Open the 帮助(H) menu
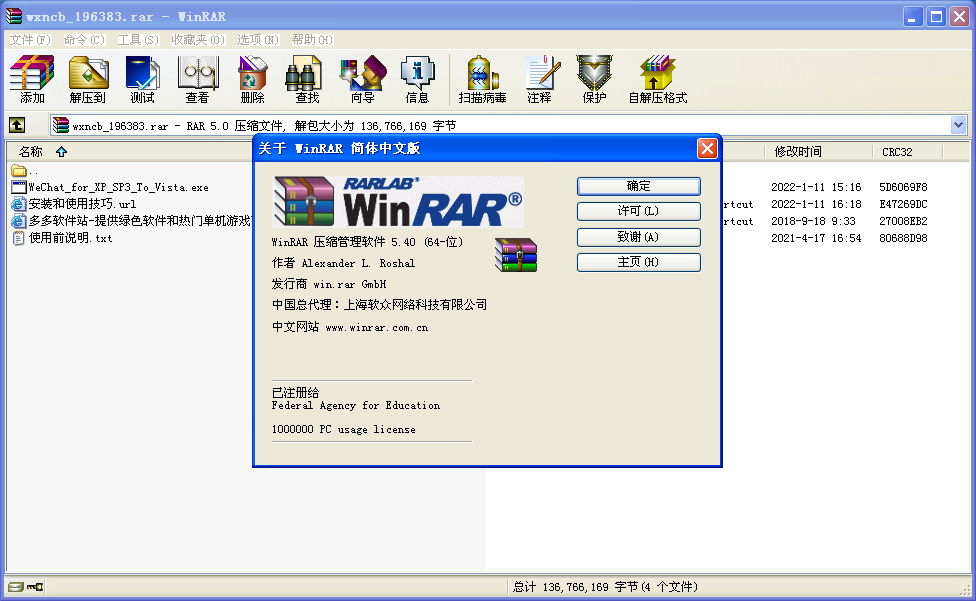The image size is (976, 601). (312, 40)
